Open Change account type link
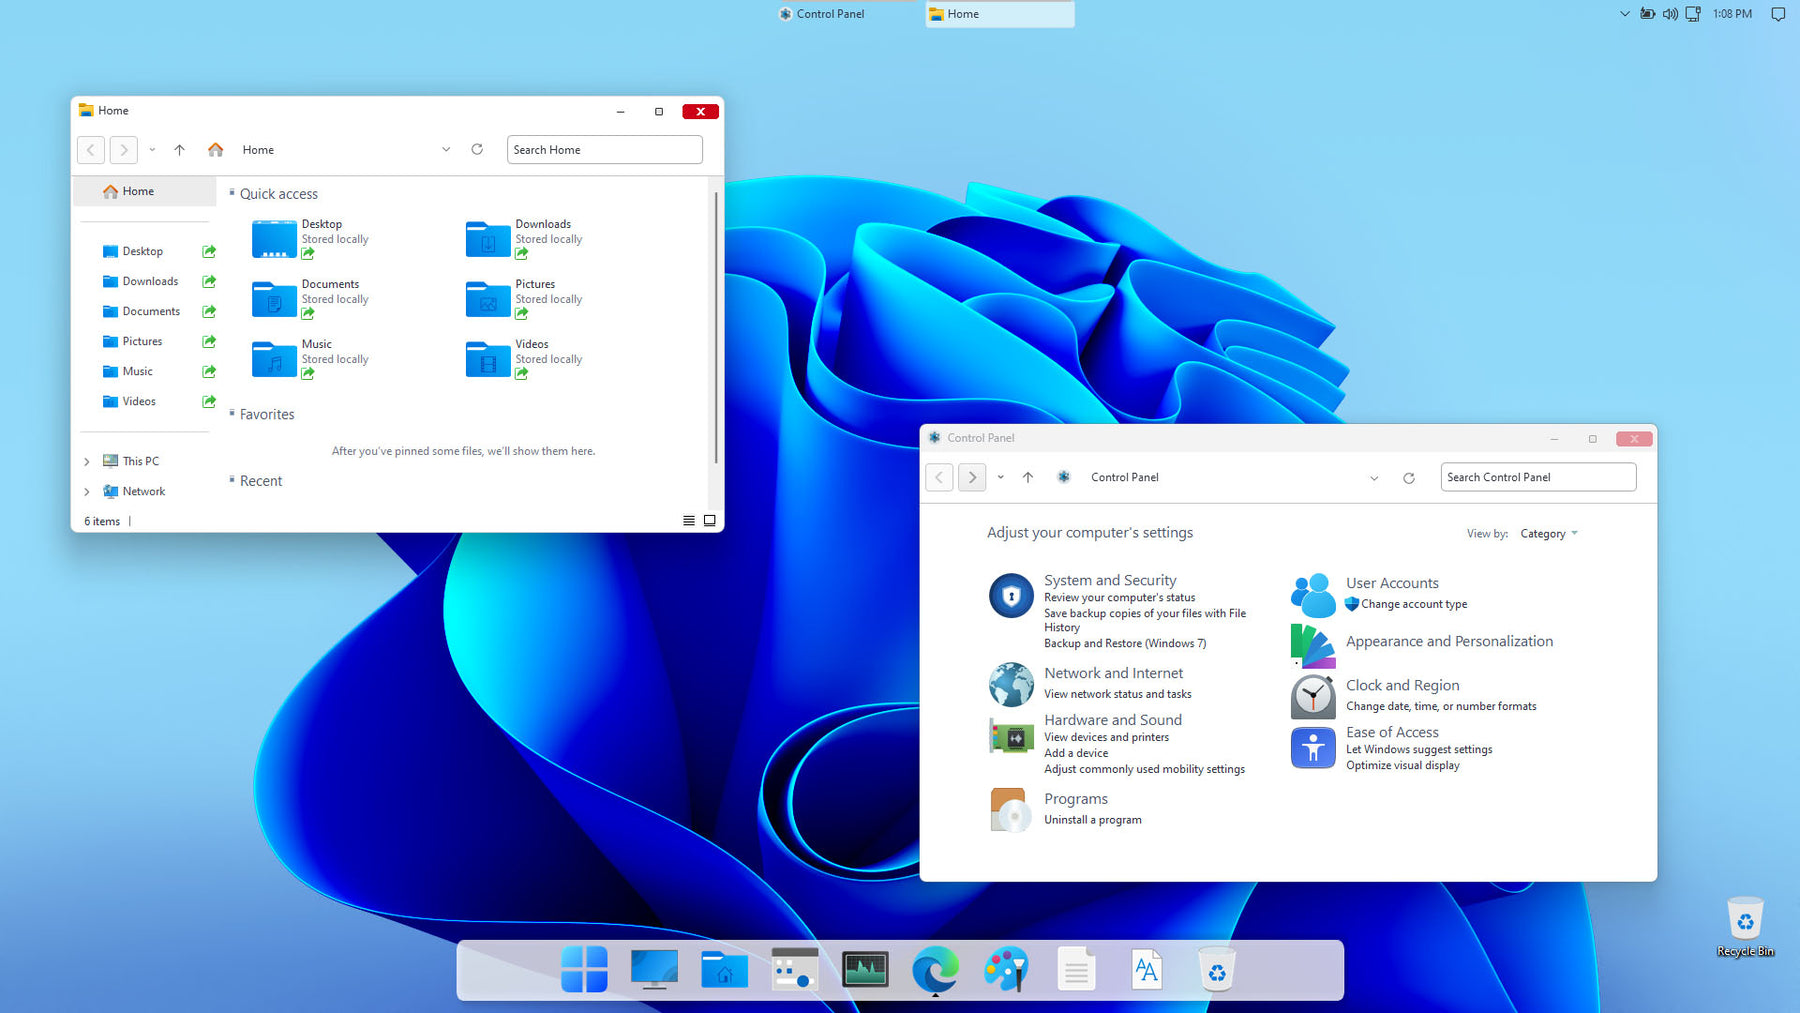Image resolution: width=1800 pixels, height=1013 pixels. 1413,604
